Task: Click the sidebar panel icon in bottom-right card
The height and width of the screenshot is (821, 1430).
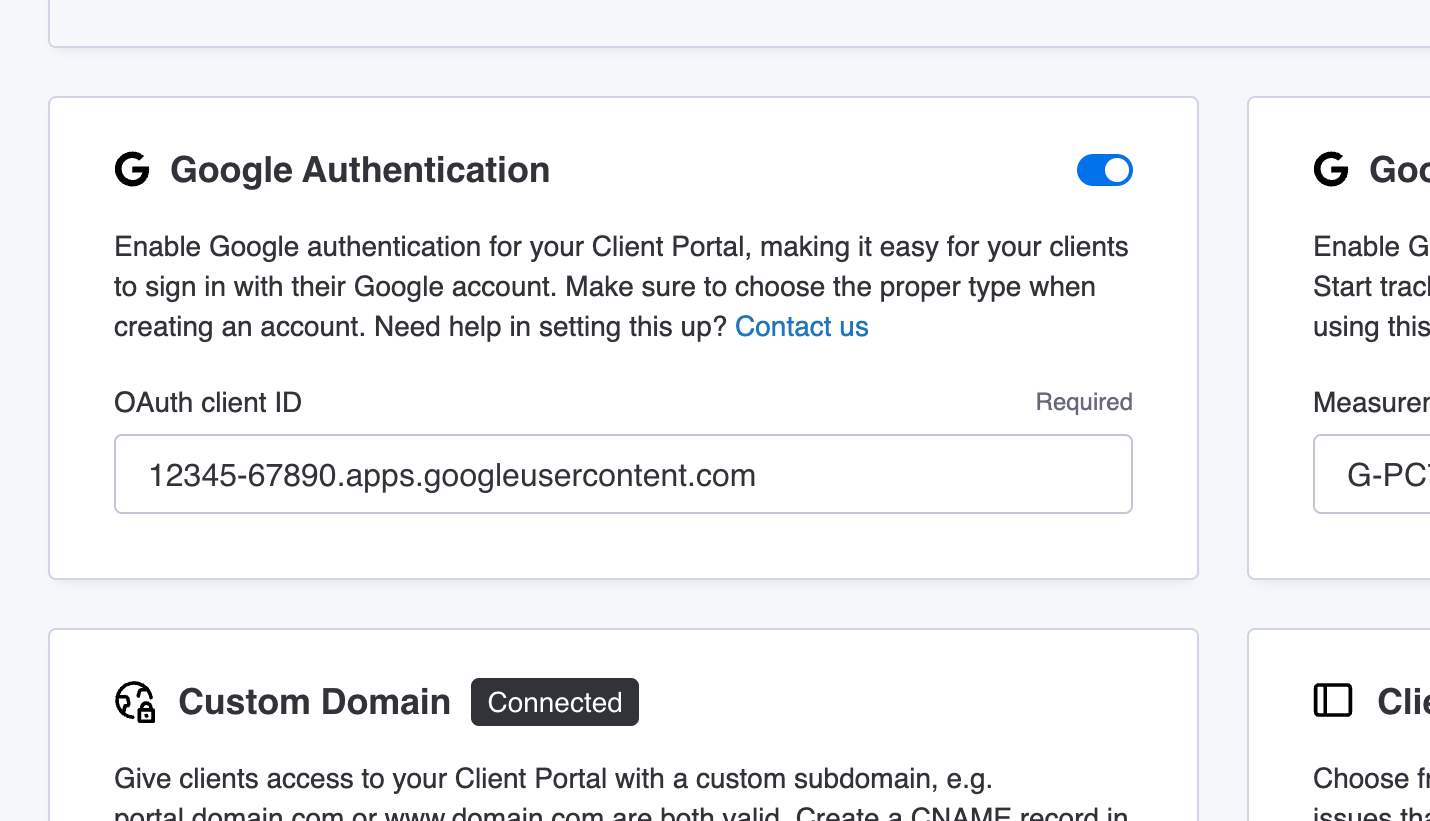Action: click(x=1332, y=701)
